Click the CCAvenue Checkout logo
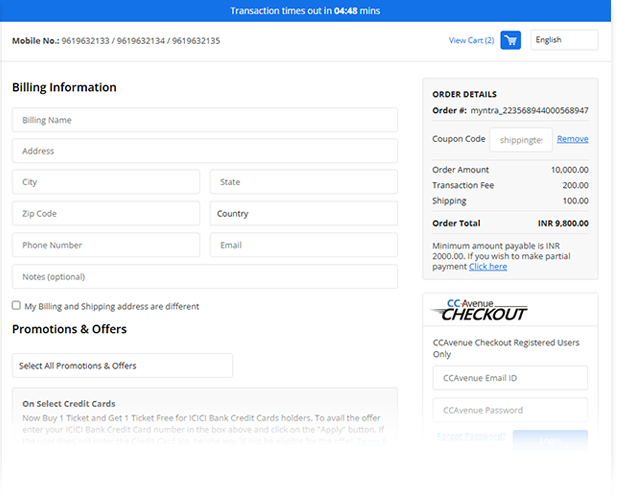617x500 pixels. (x=480, y=310)
